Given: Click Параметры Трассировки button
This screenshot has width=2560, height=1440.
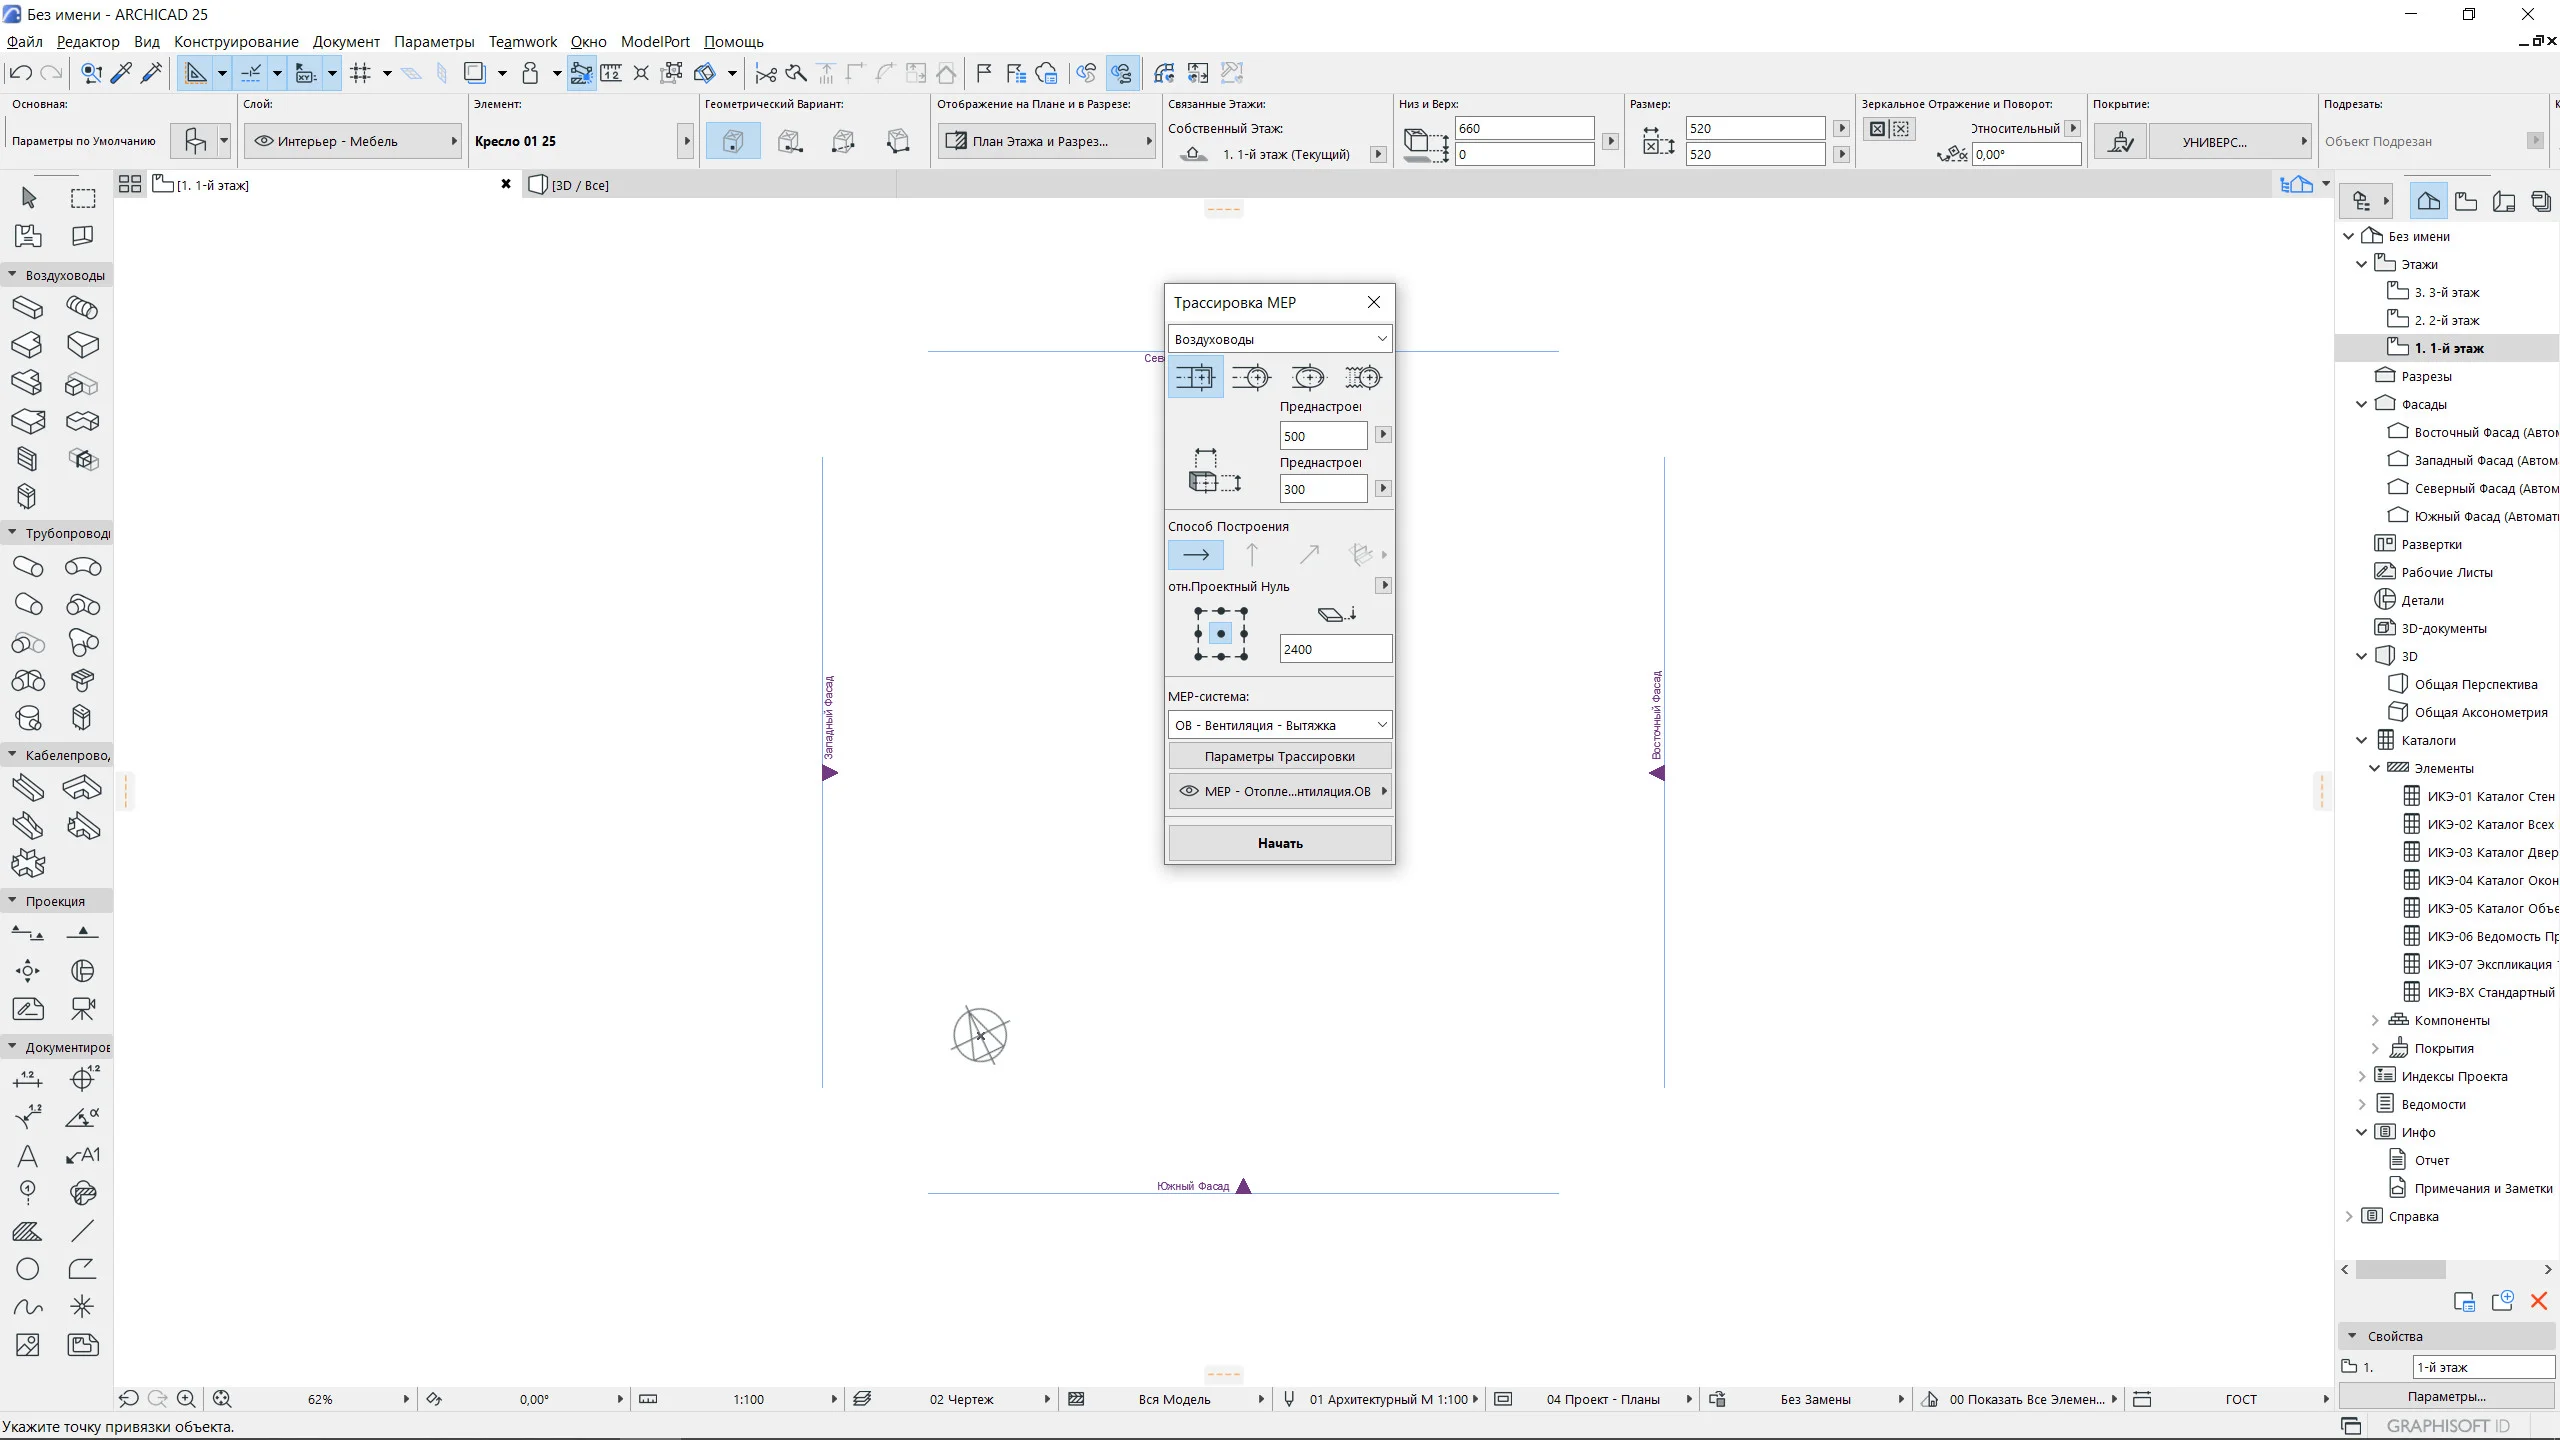Looking at the screenshot, I should click(1279, 756).
